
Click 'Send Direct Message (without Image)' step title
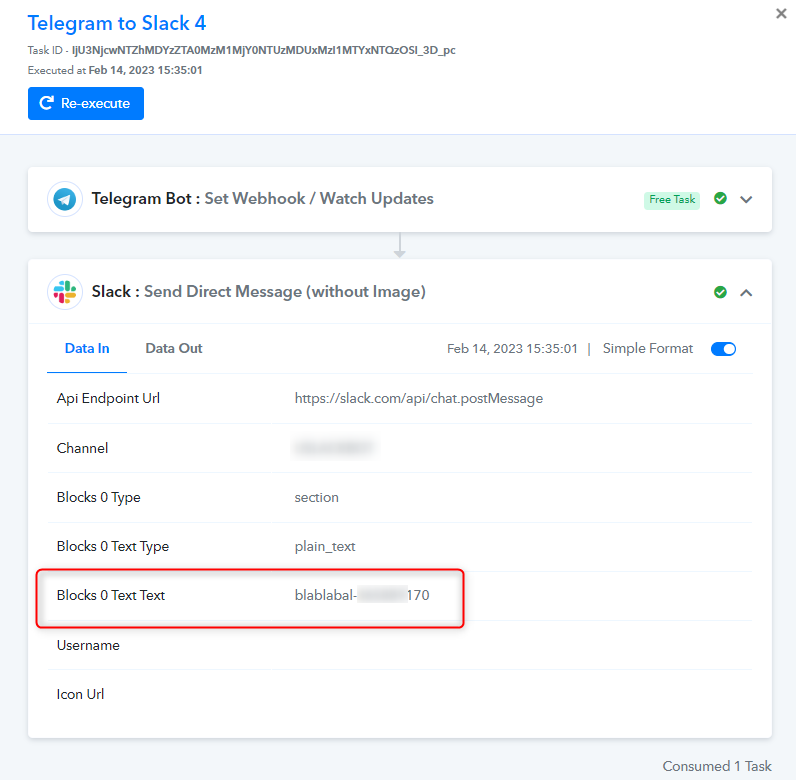[x=285, y=292]
